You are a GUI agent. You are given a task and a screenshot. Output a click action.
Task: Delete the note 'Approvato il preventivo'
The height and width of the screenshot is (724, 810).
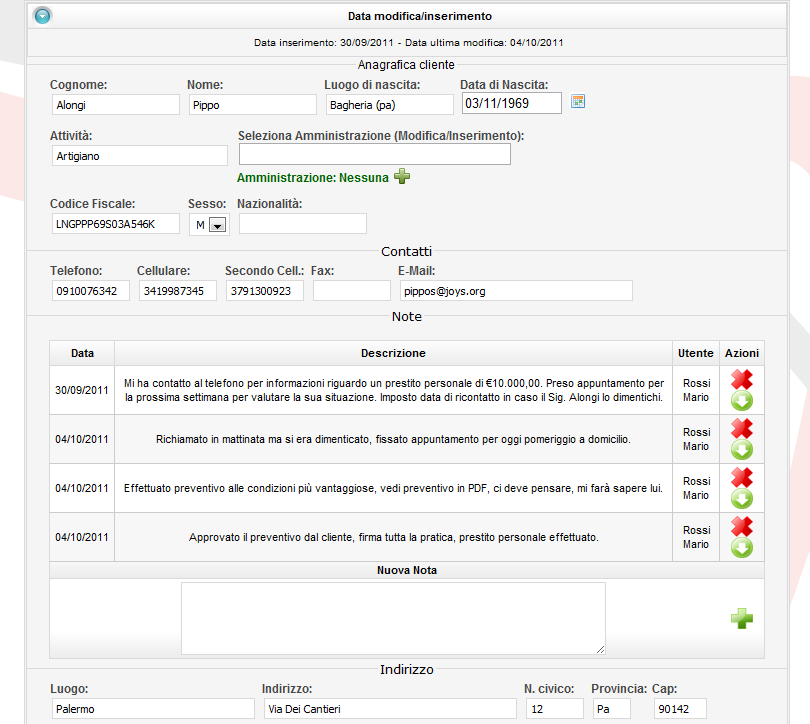click(x=742, y=527)
